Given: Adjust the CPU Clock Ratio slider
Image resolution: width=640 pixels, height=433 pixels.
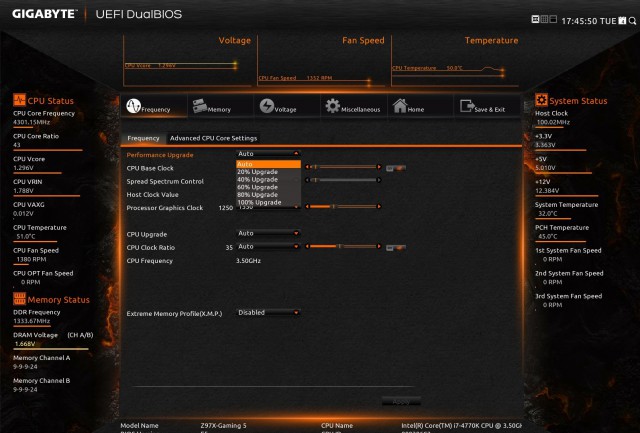Looking at the screenshot, I should (x=344, y=246).
